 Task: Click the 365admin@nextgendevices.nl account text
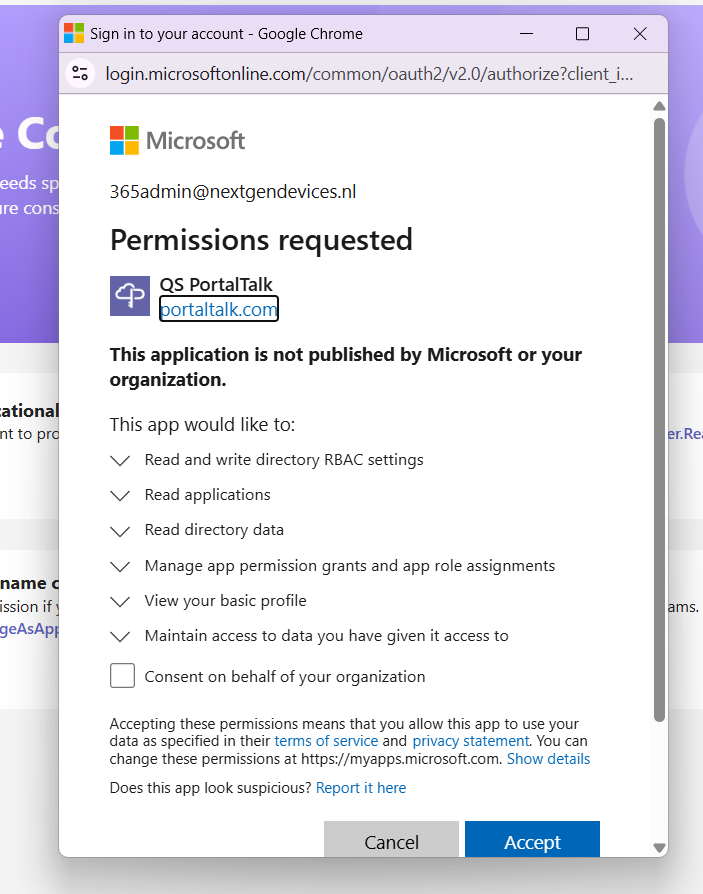[233, 192]
